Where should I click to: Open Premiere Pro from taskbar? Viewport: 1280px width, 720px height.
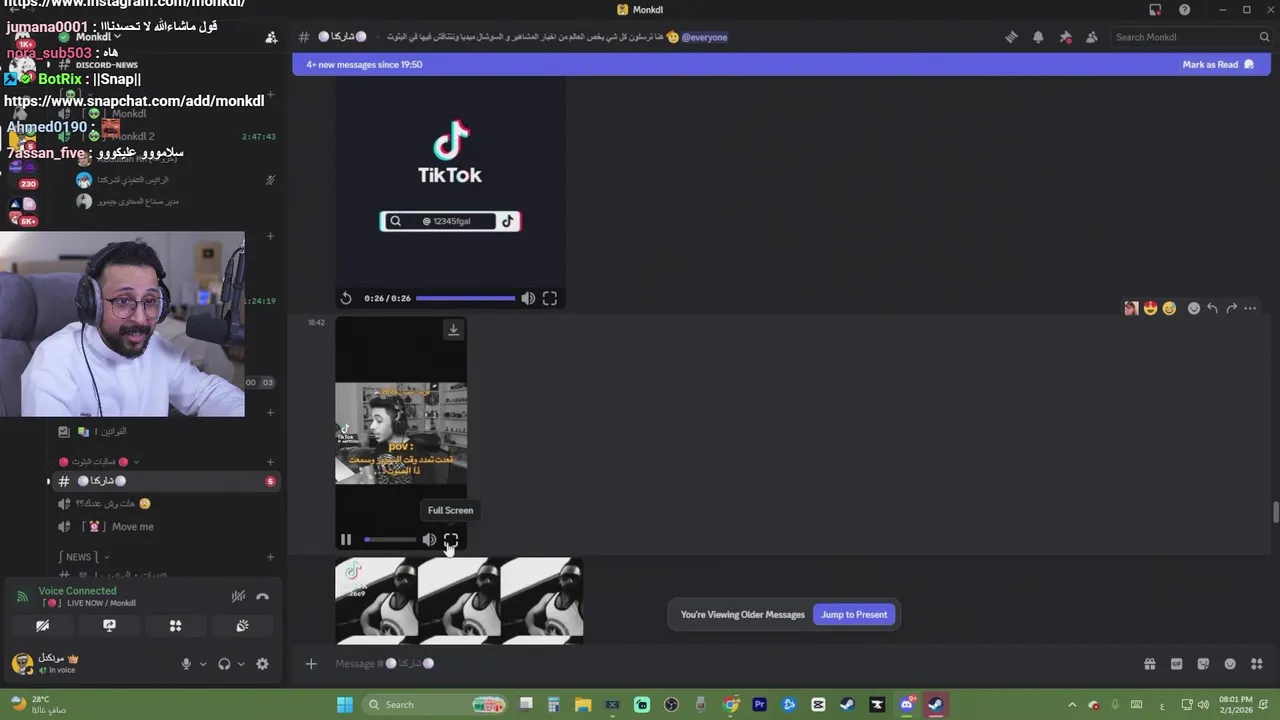pyautogui.click(x=759, y=705)
